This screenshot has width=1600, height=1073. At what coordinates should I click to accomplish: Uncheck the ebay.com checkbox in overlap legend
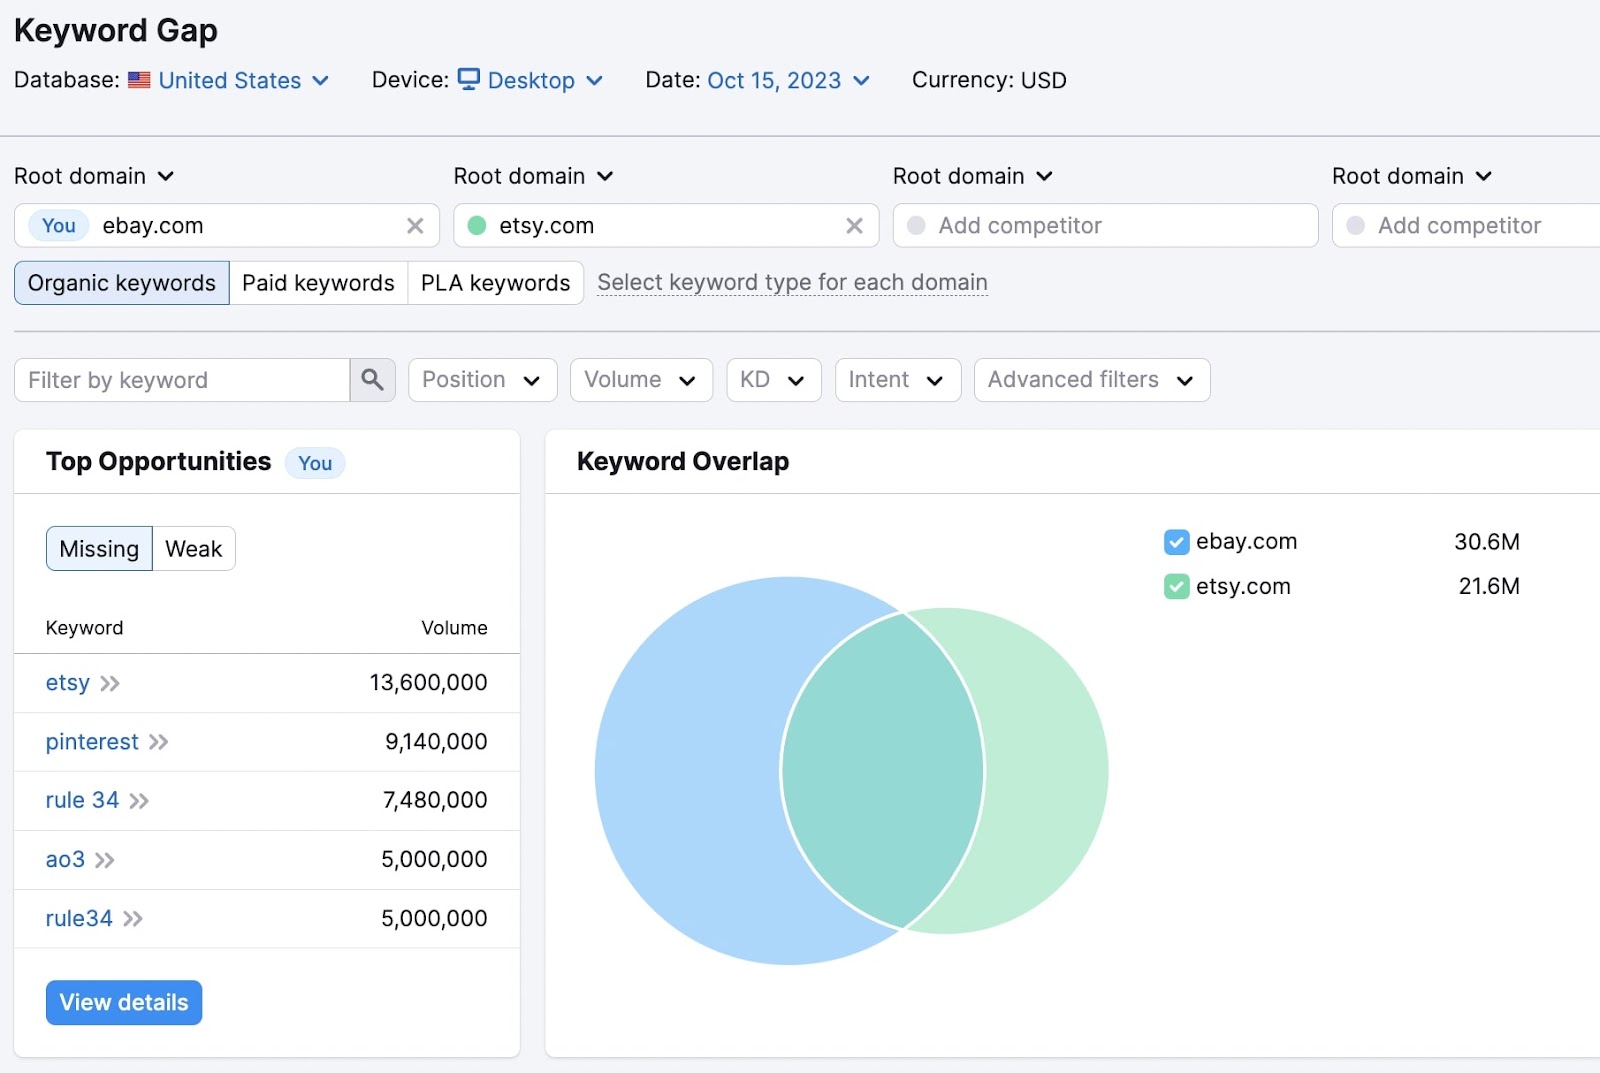[1176, 542]
